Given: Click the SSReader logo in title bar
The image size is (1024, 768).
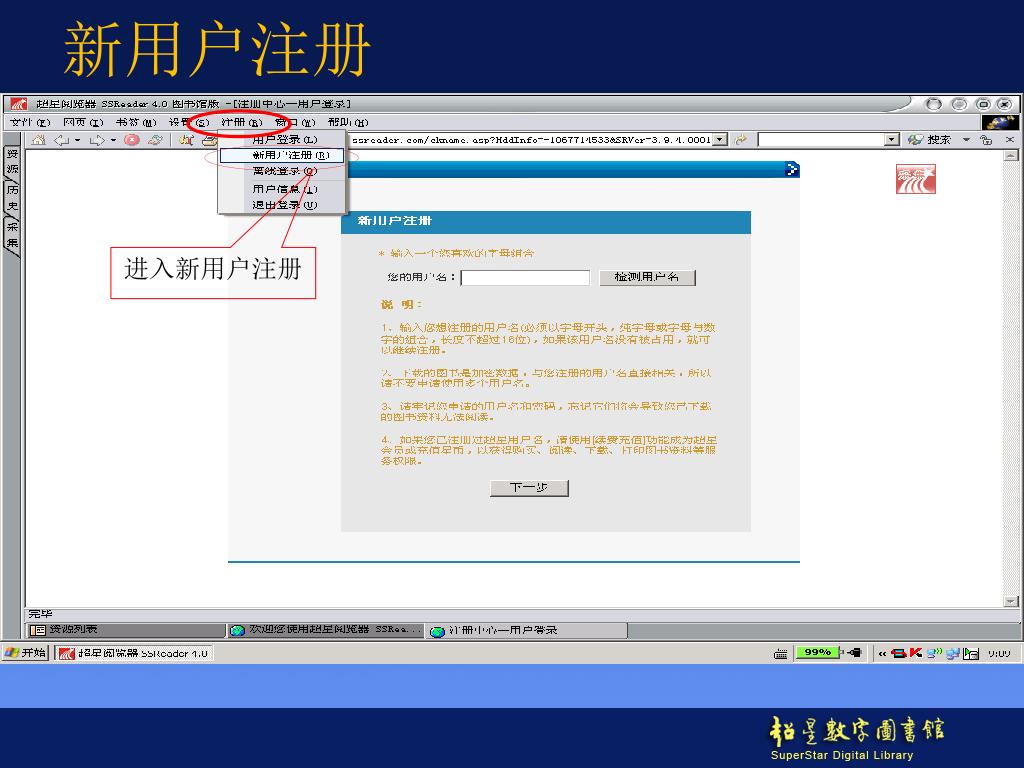Looking at the screenshot, I should click(x=18, y=104).
